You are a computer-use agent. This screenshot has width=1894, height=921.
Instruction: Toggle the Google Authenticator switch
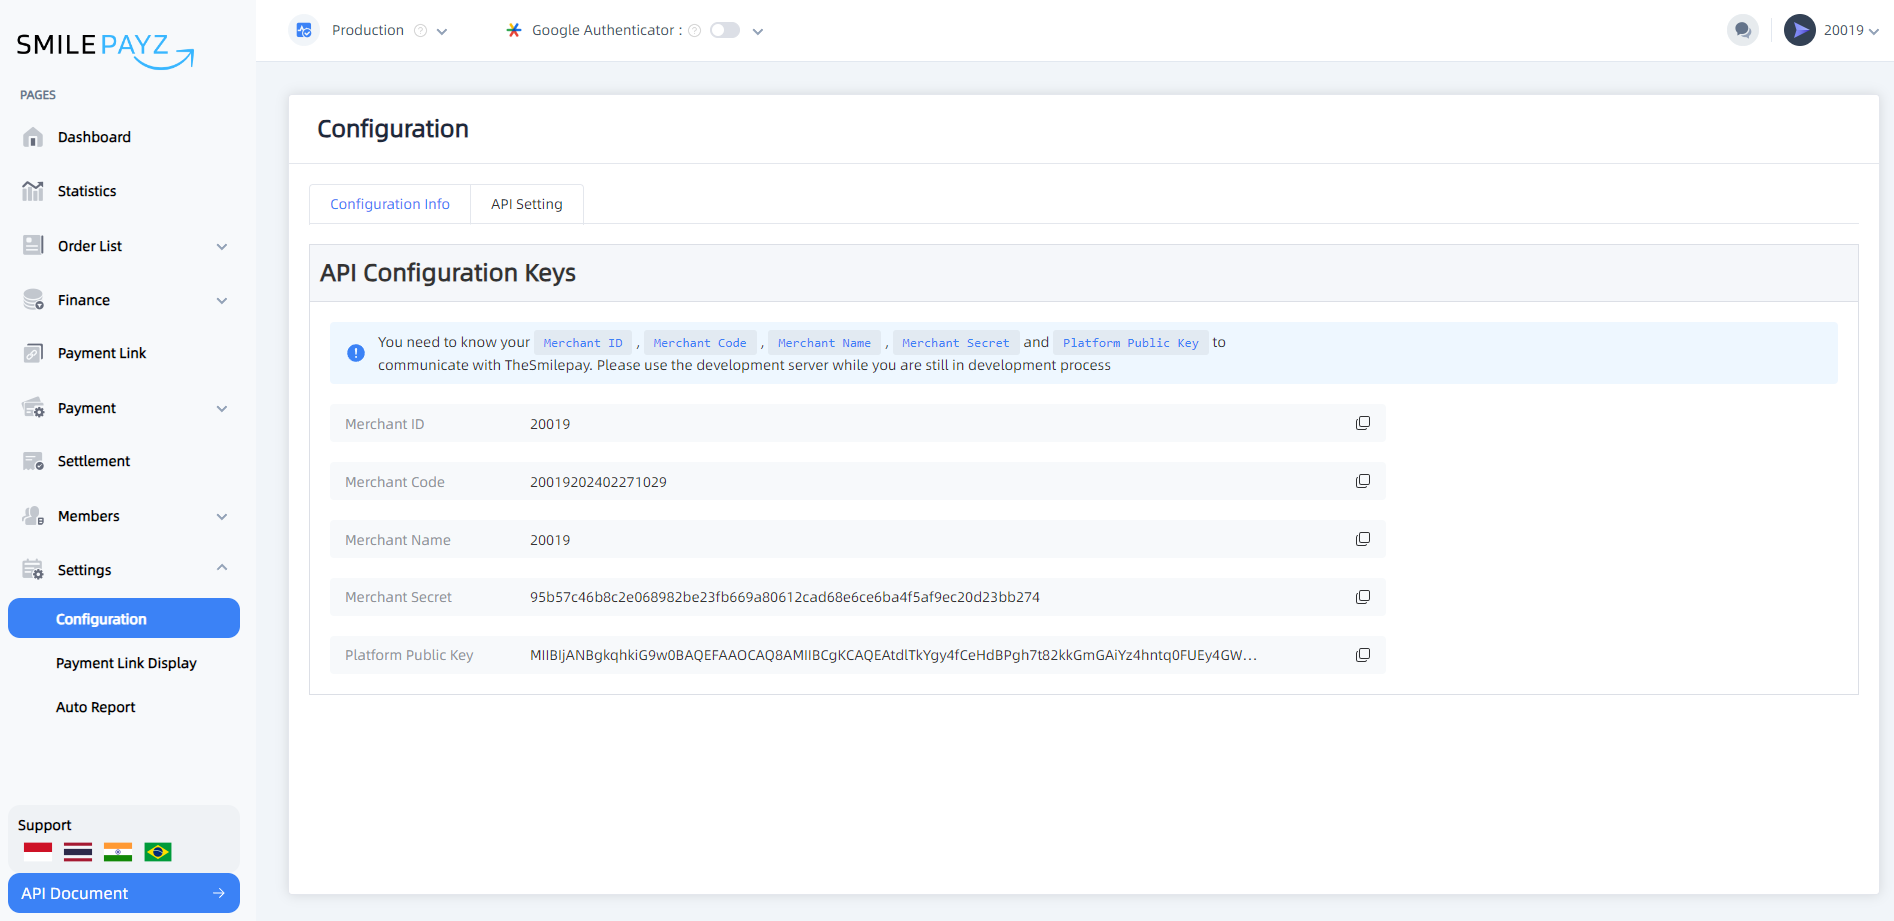click(x=725, y=30)
